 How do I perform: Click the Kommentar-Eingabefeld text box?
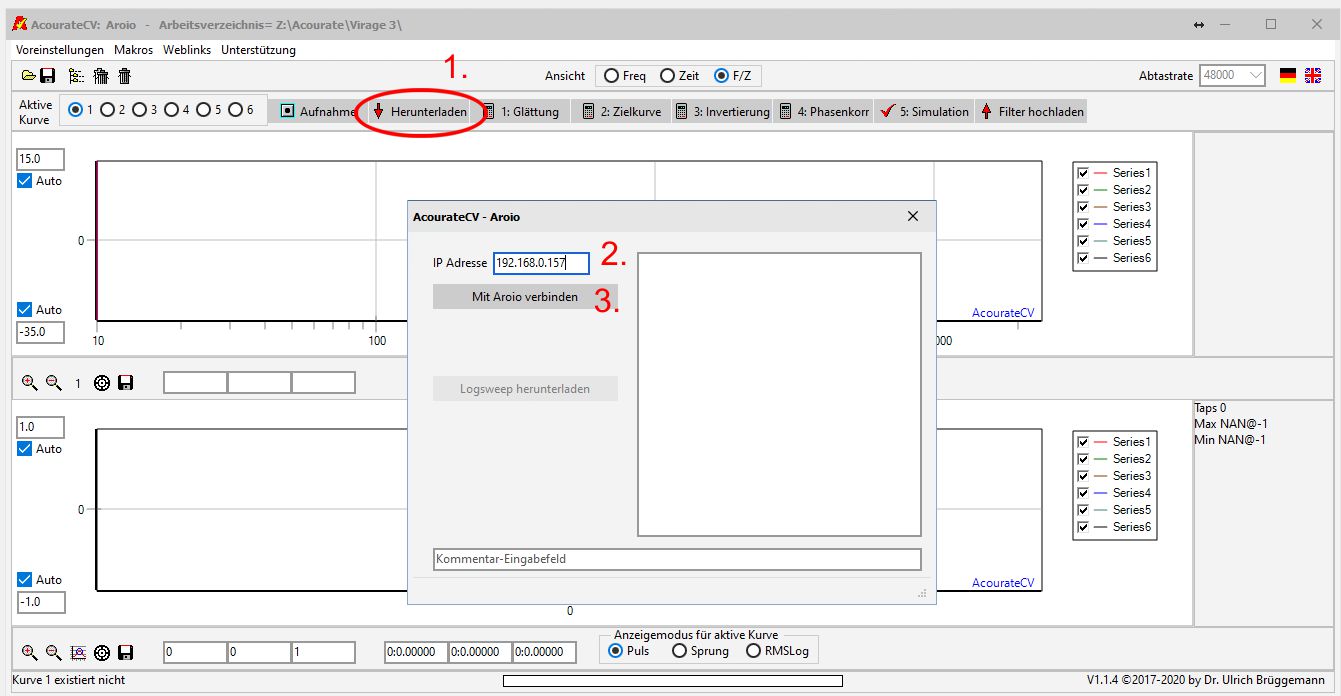pos(677,559)
